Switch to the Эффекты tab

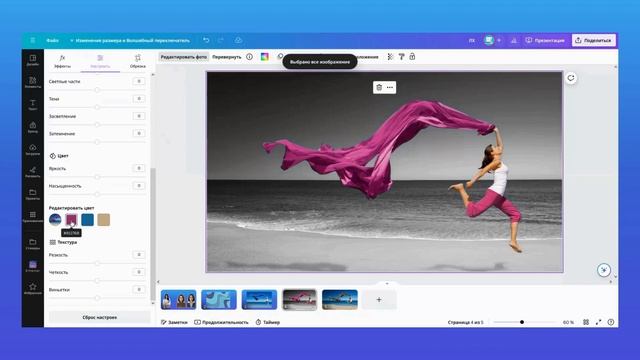tap(62, 61)
